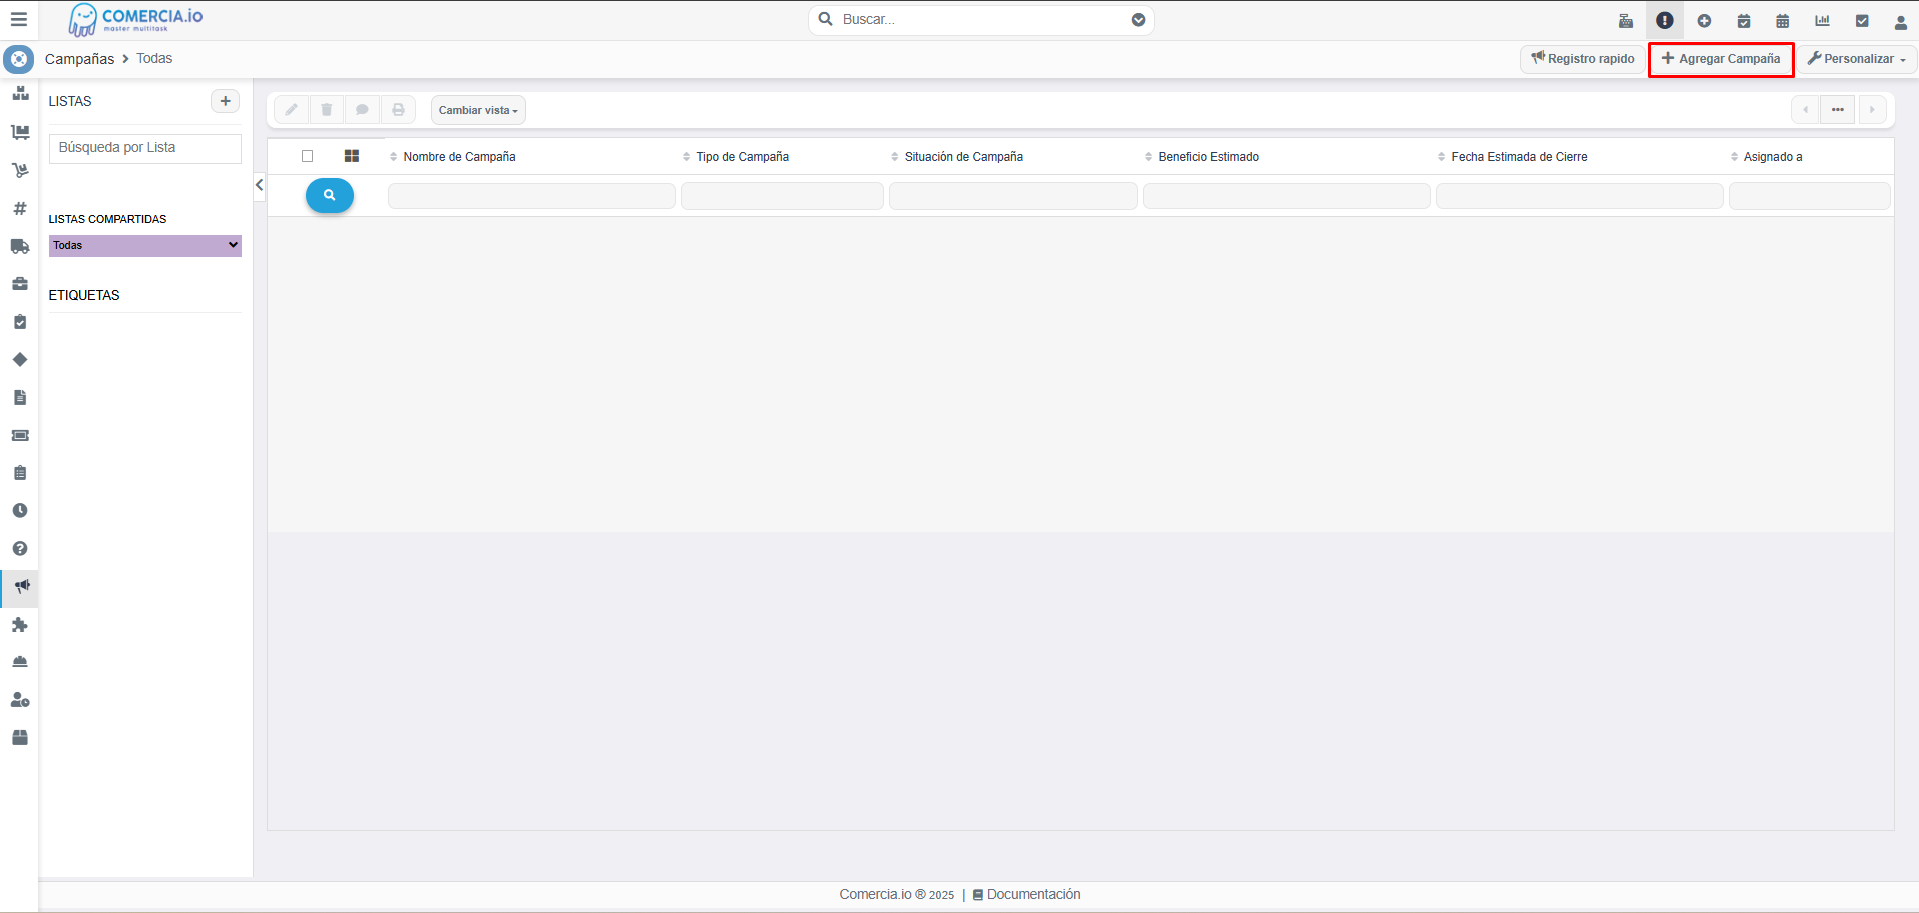Open the Todas shared lists dropdown
The image size is (1919, 913).
[x=145, y=246]
